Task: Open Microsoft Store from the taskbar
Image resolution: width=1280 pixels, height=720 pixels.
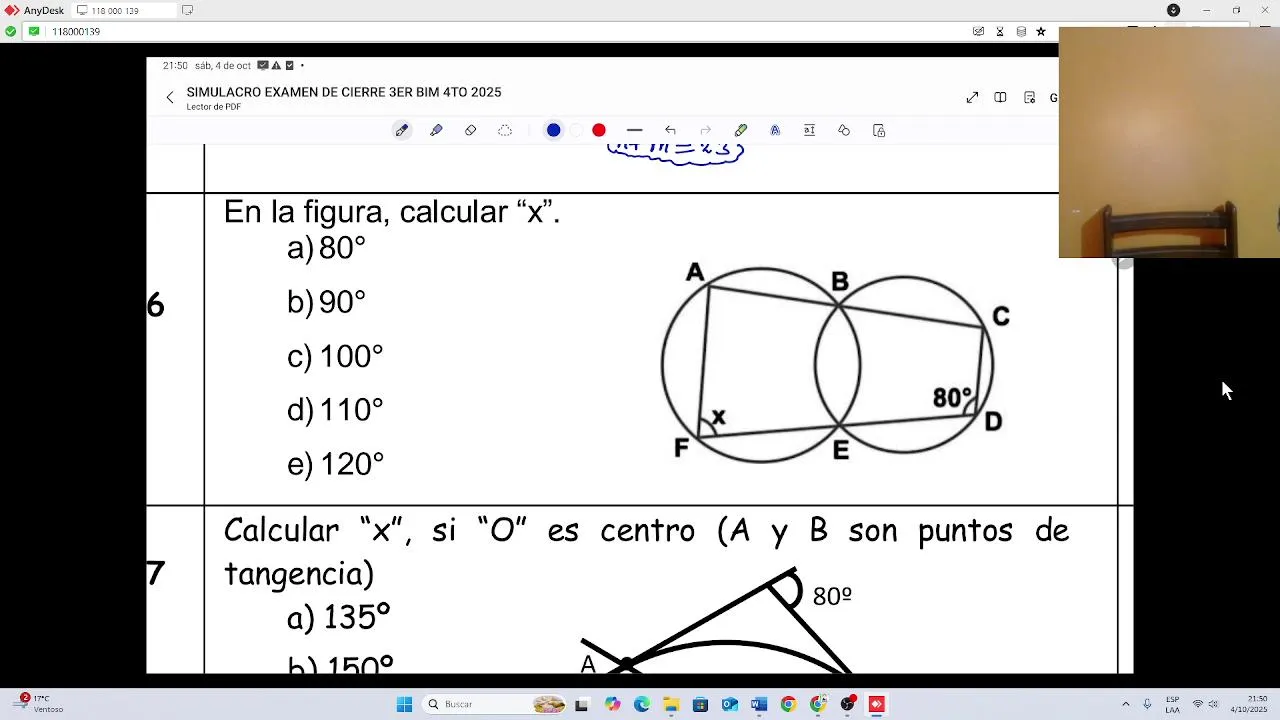Action: point(700,704)
